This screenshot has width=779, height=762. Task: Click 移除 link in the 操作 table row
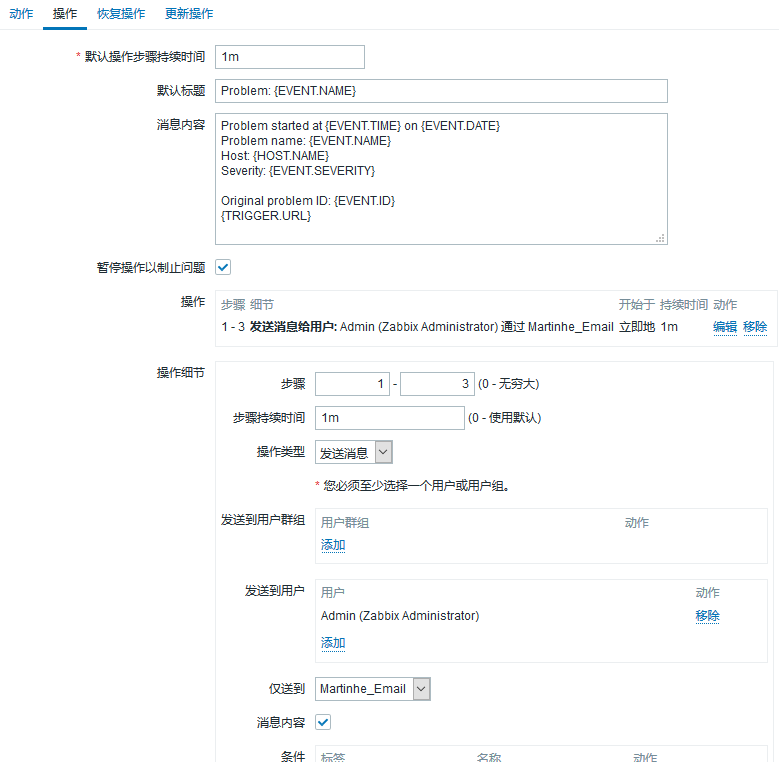click(x=755, y=327)
